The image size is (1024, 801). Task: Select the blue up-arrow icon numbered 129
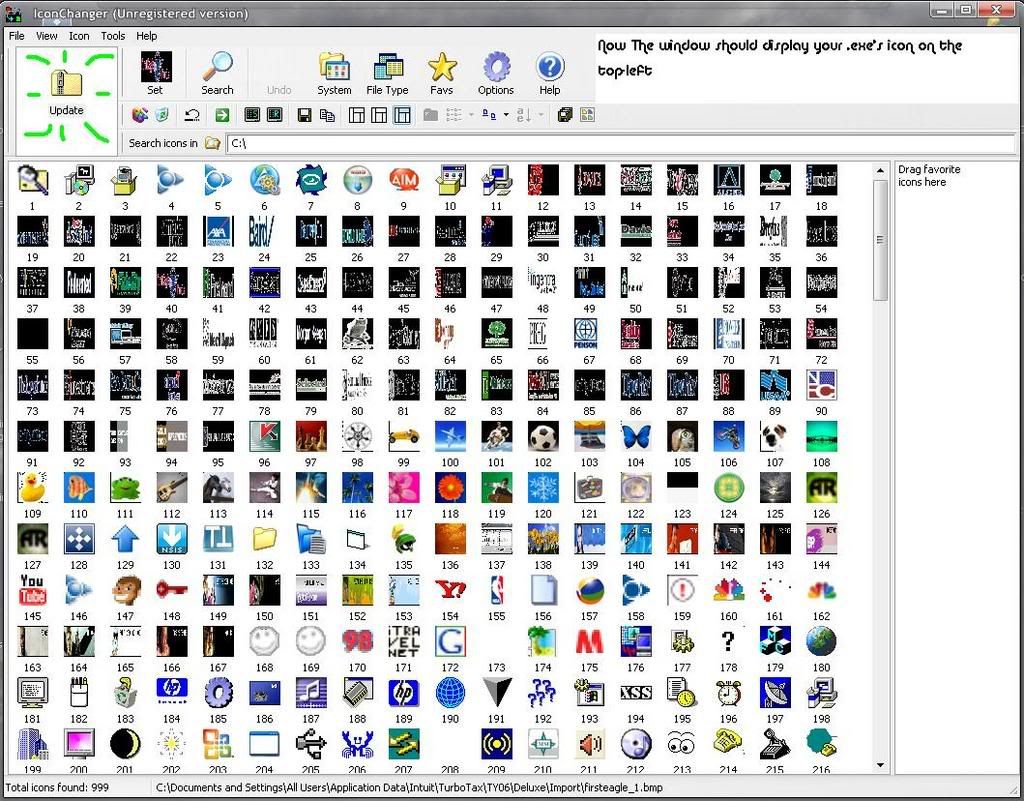pos(125,539)
